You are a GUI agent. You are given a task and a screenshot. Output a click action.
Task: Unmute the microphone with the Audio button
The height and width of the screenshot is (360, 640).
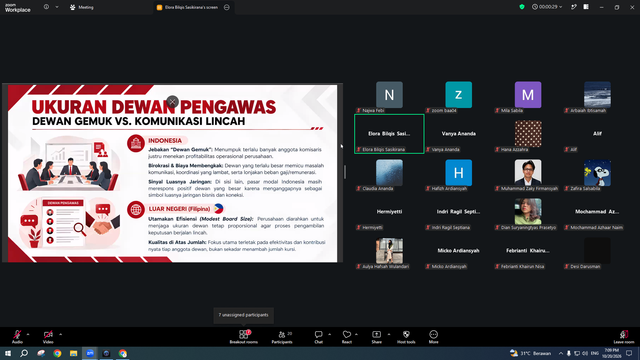[17, 337]
